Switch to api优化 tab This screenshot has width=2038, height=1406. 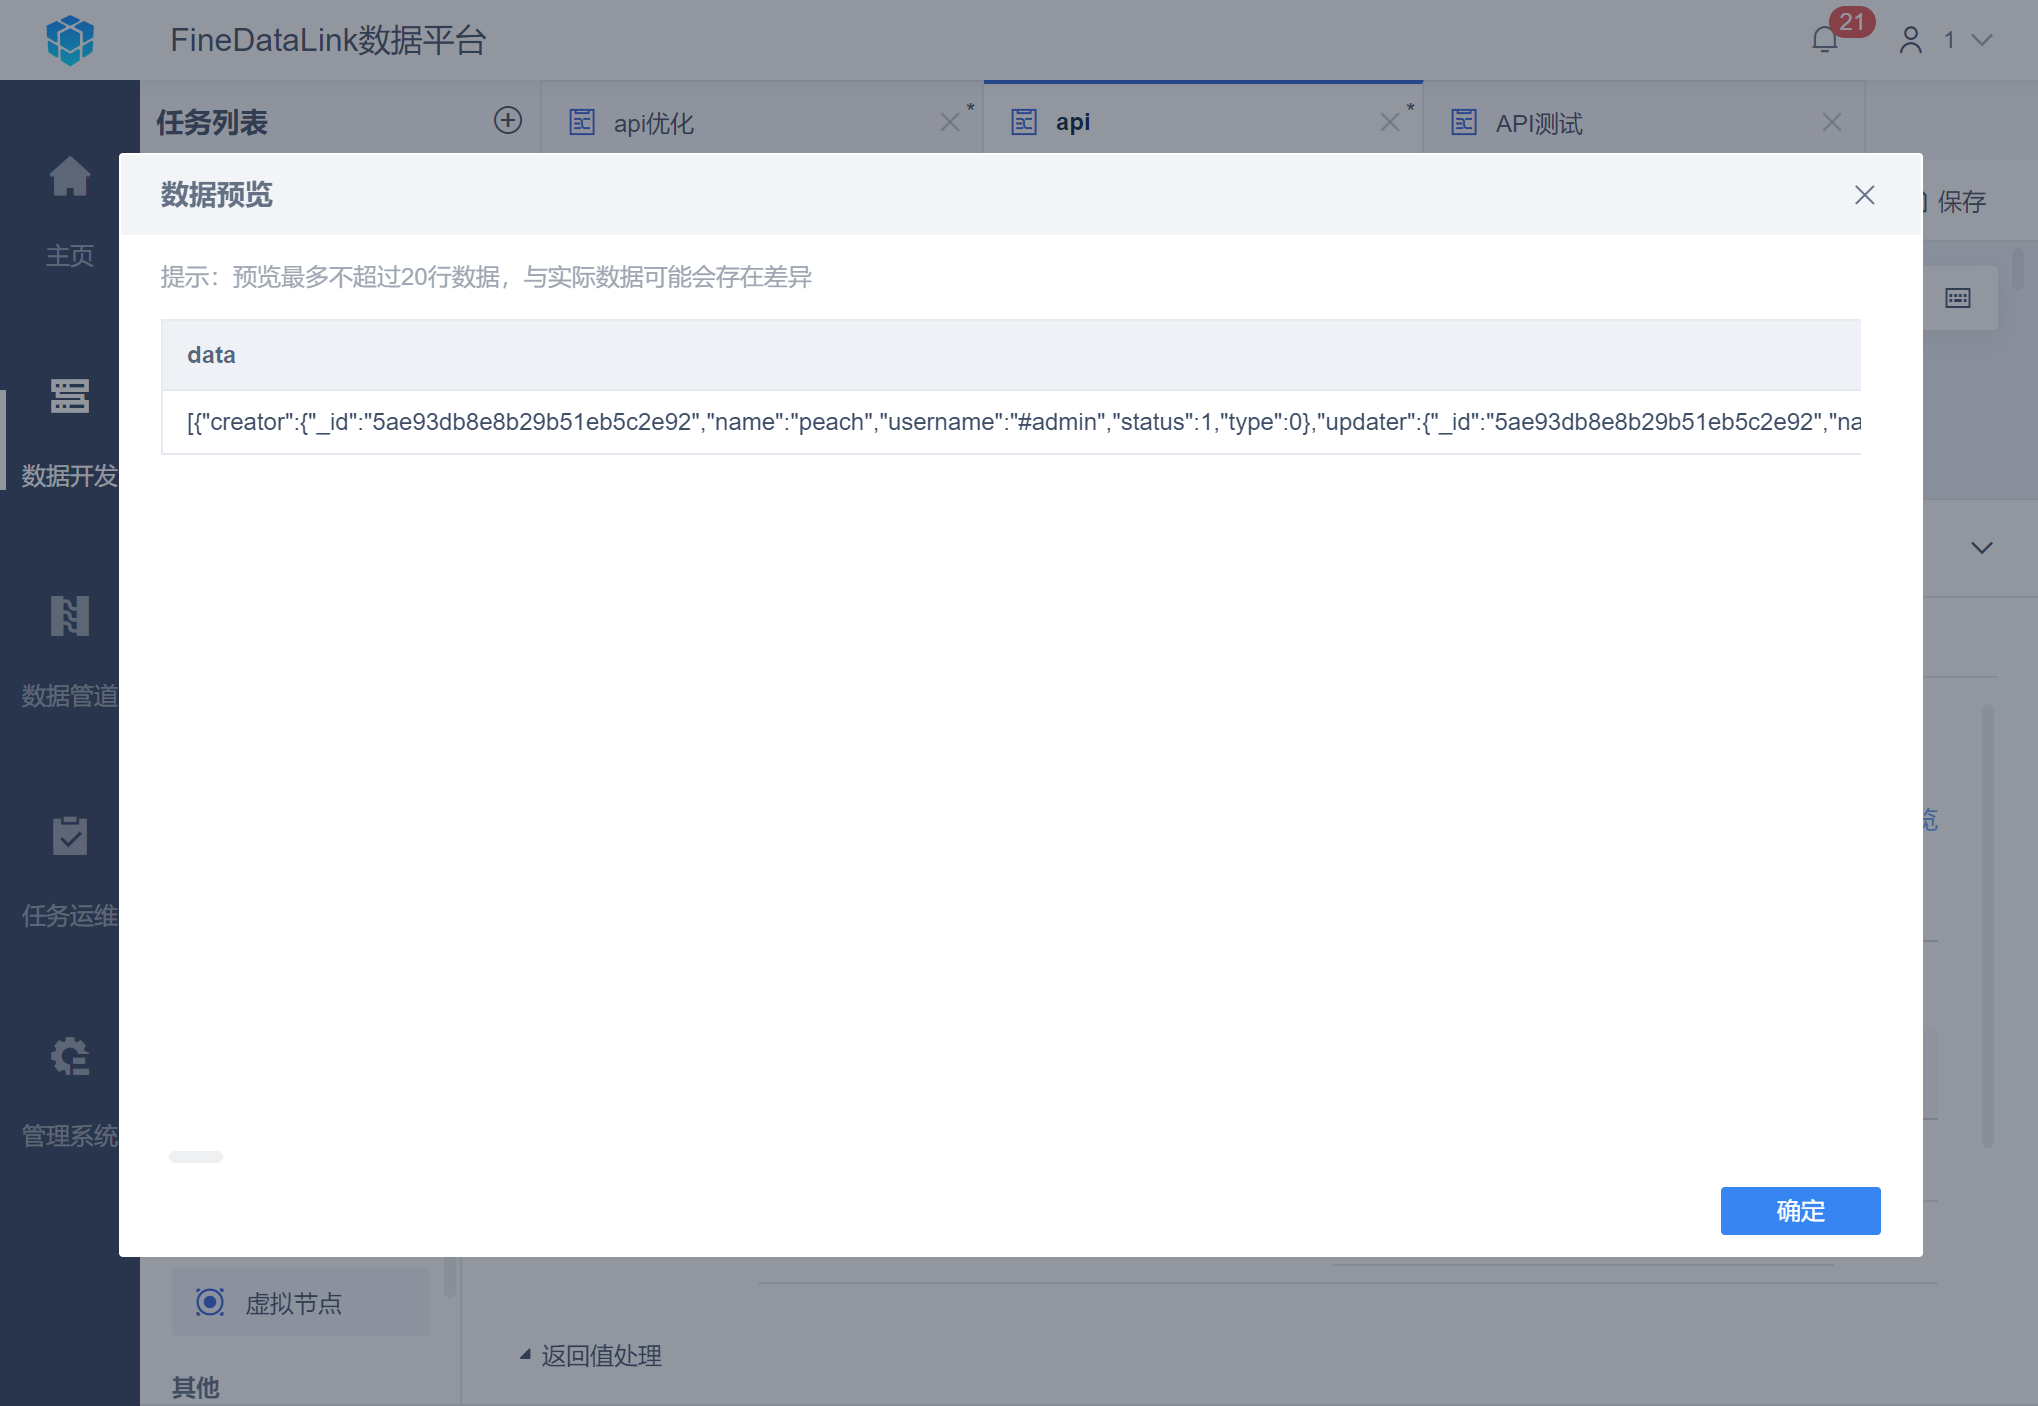coord(654,123)
